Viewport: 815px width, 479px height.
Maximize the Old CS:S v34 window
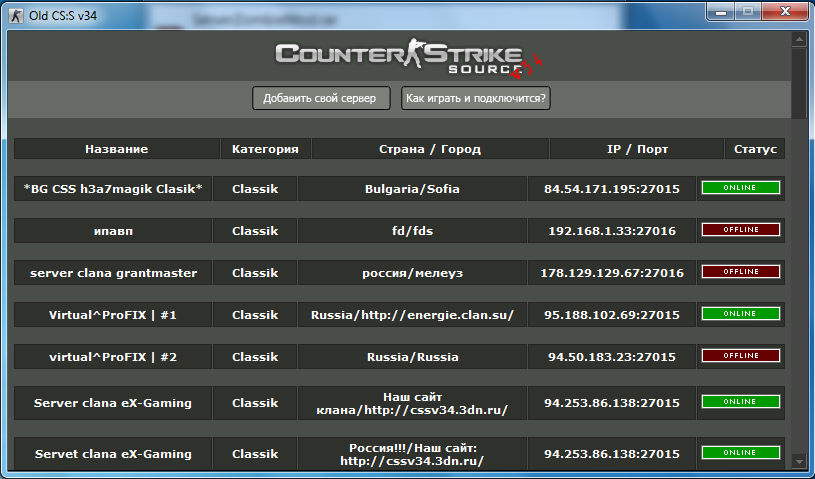(x=748, y=10)
